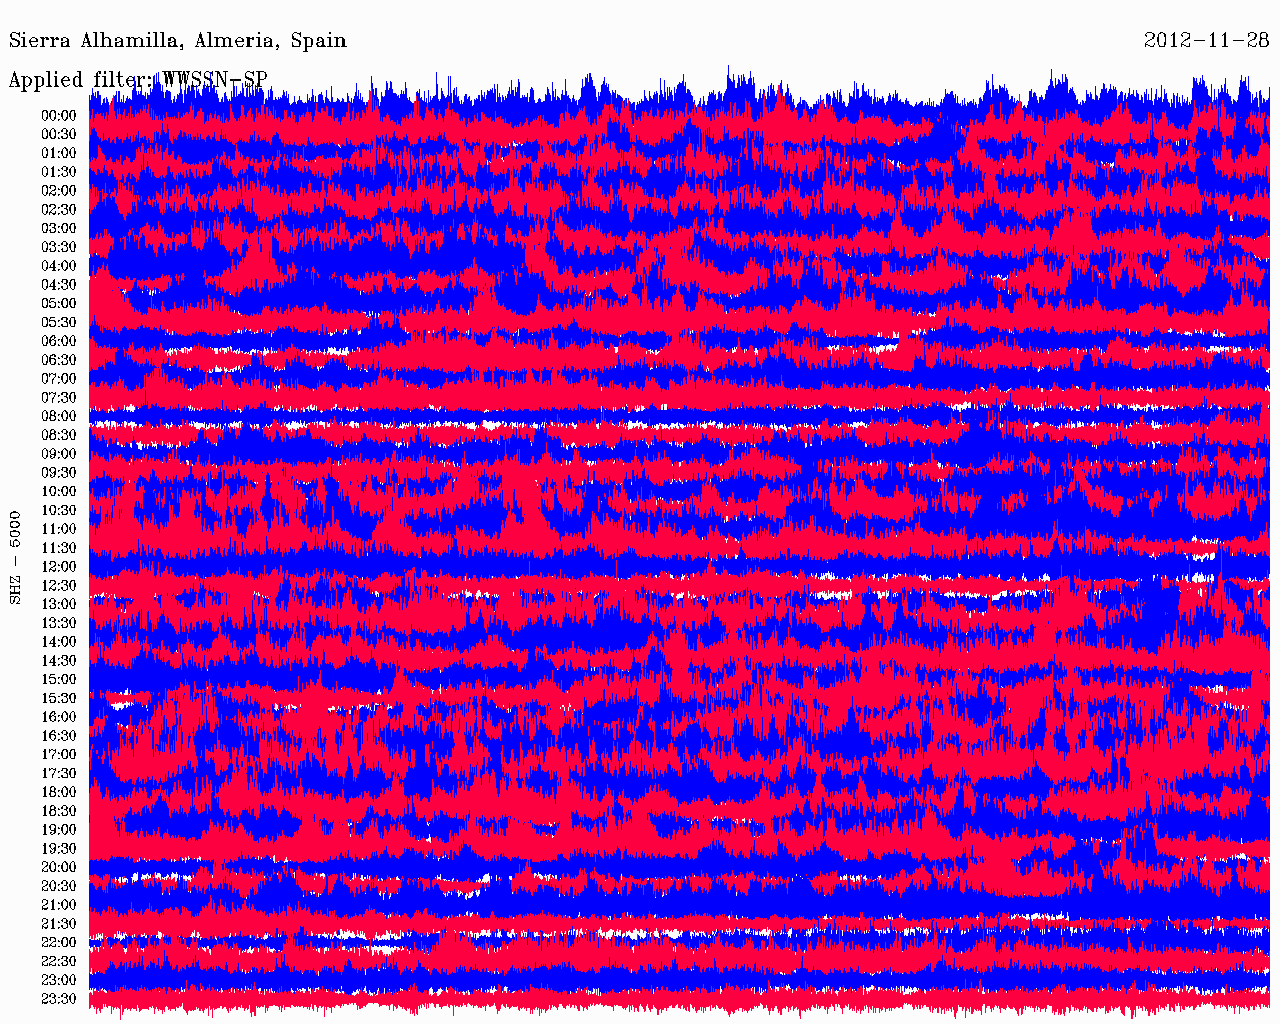Select the 15:00 time label
The height and width of the screenshot is (1024, 1280).
pyautogui.click(x=59, y=680)
